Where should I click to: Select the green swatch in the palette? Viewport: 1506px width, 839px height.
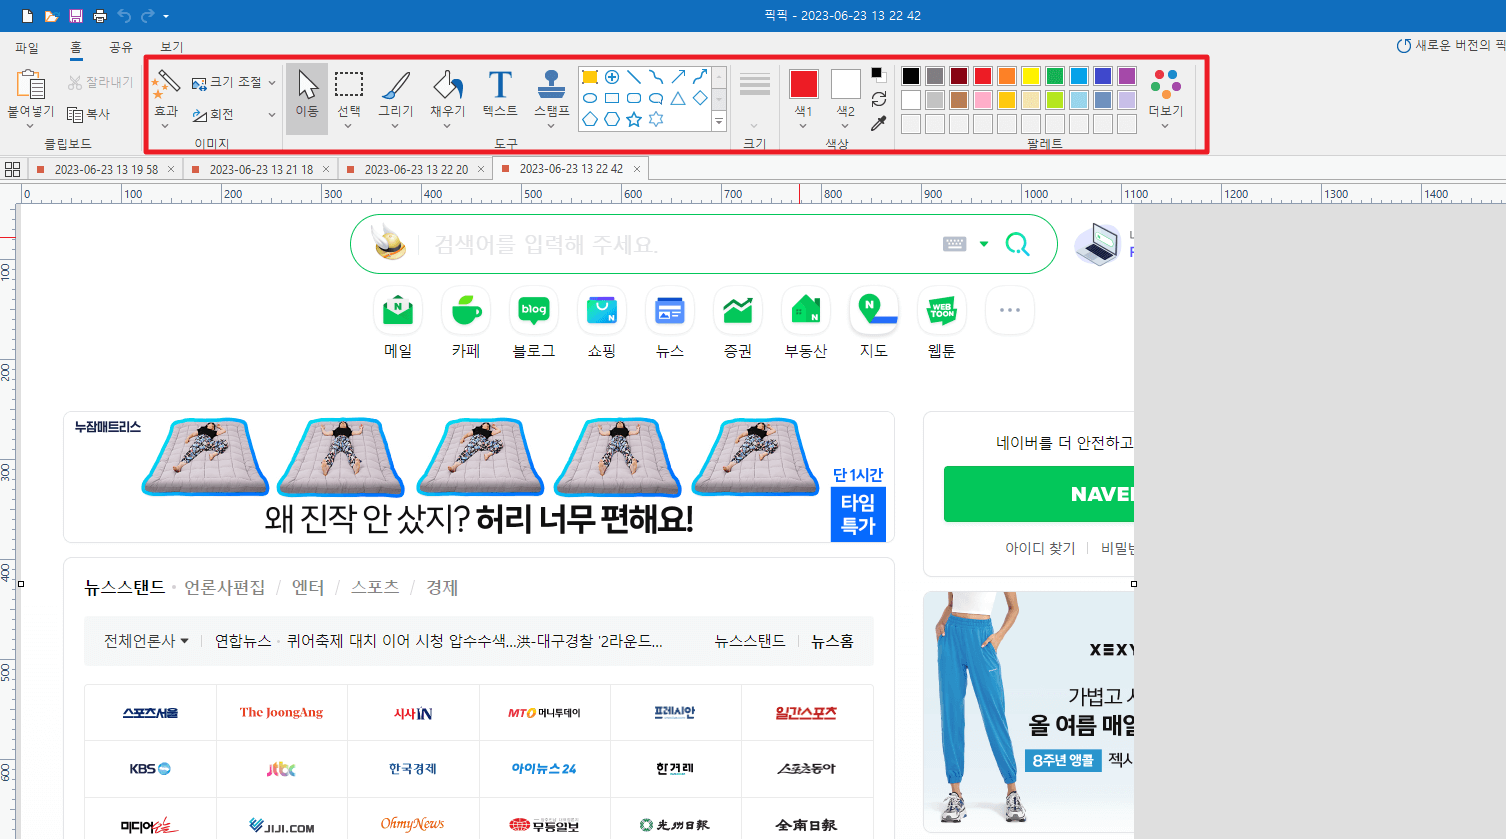click(x=1056, y=75)
